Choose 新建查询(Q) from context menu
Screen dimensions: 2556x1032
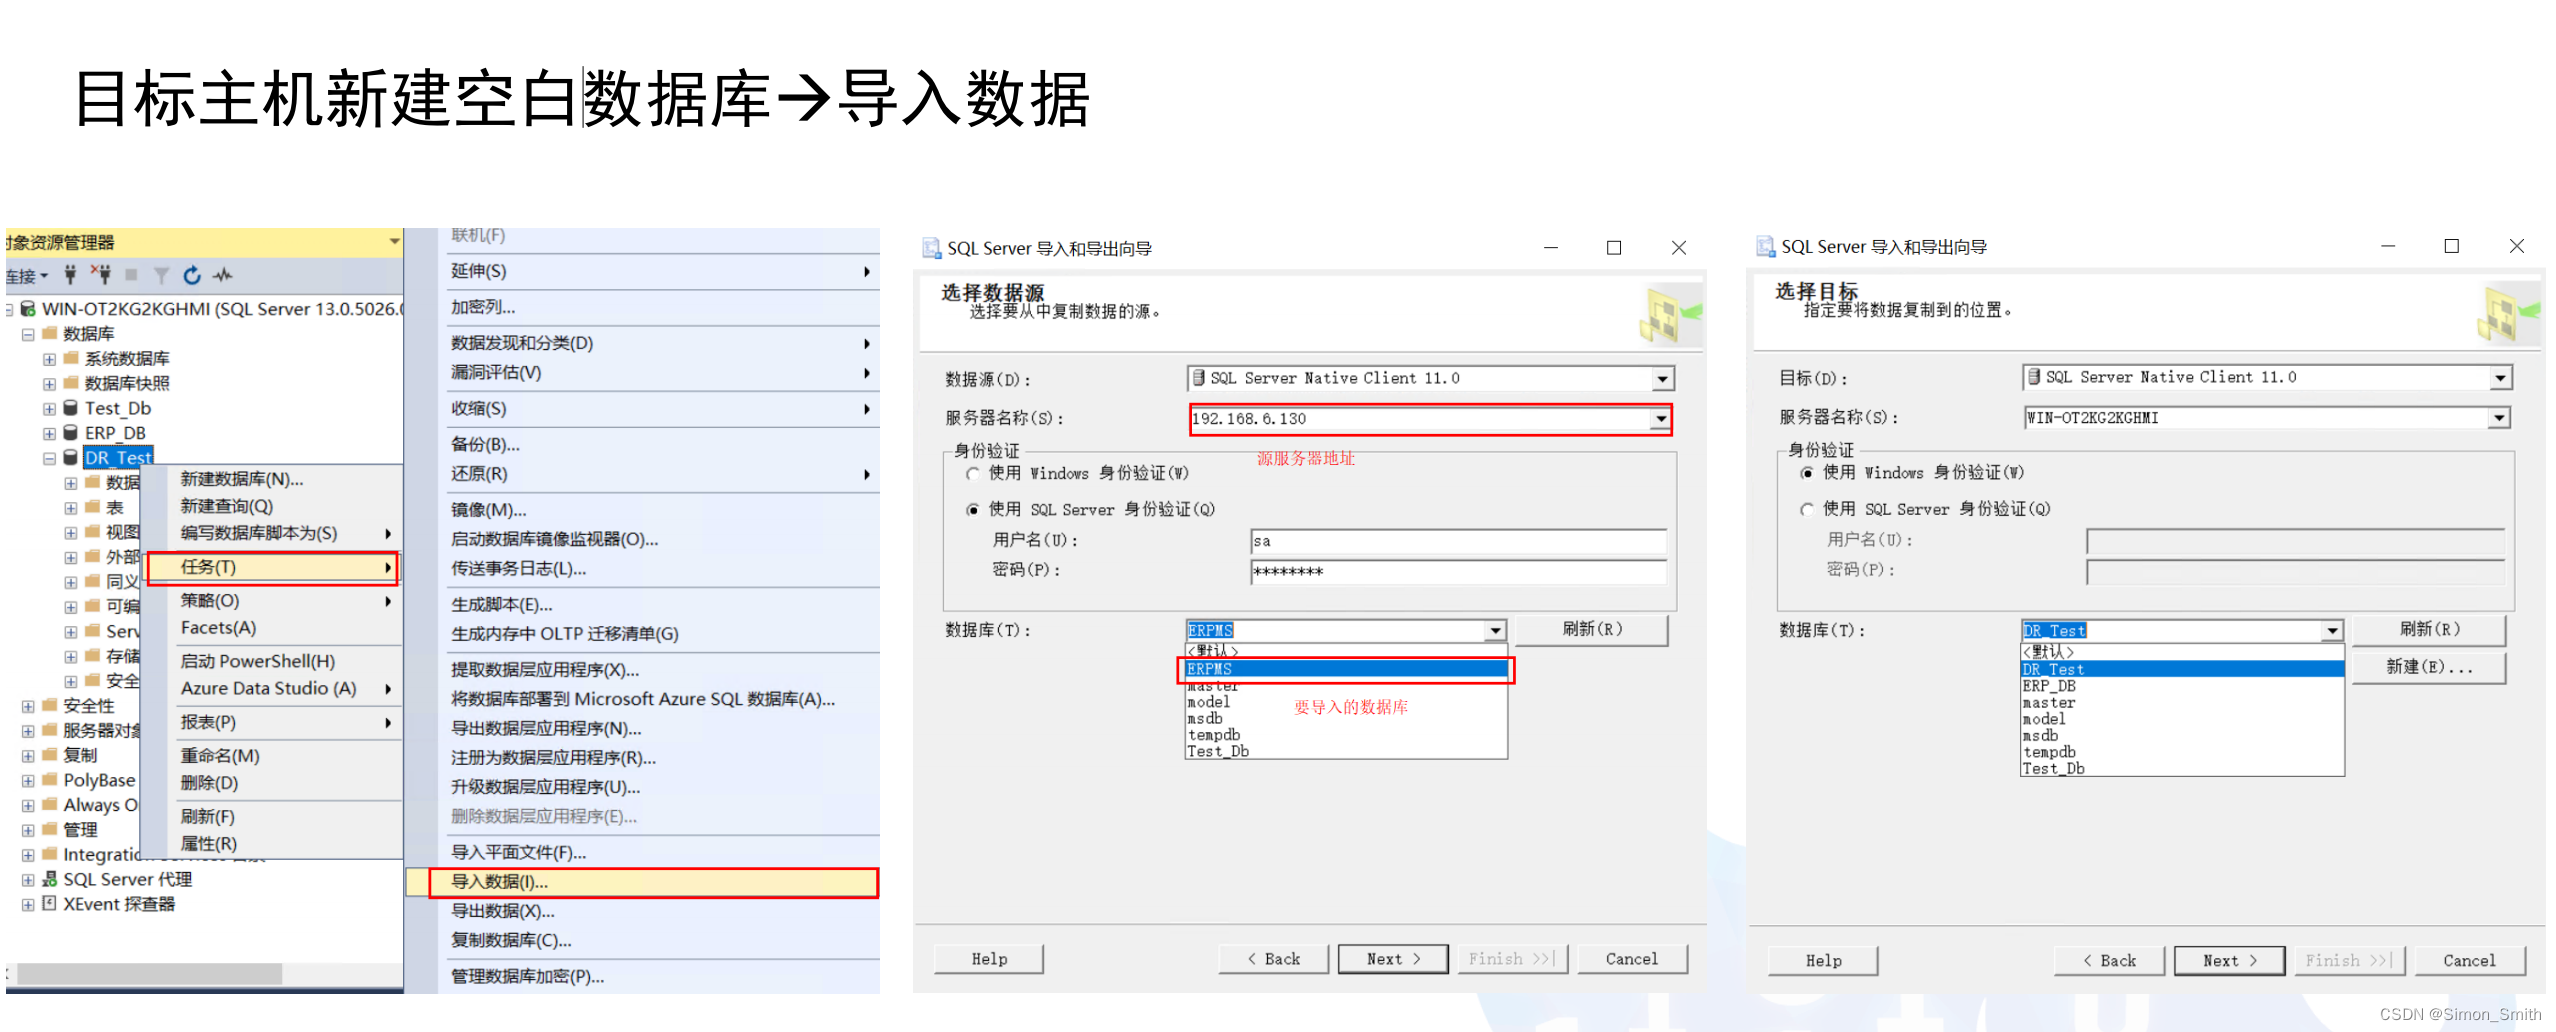(x=273, y=506)
